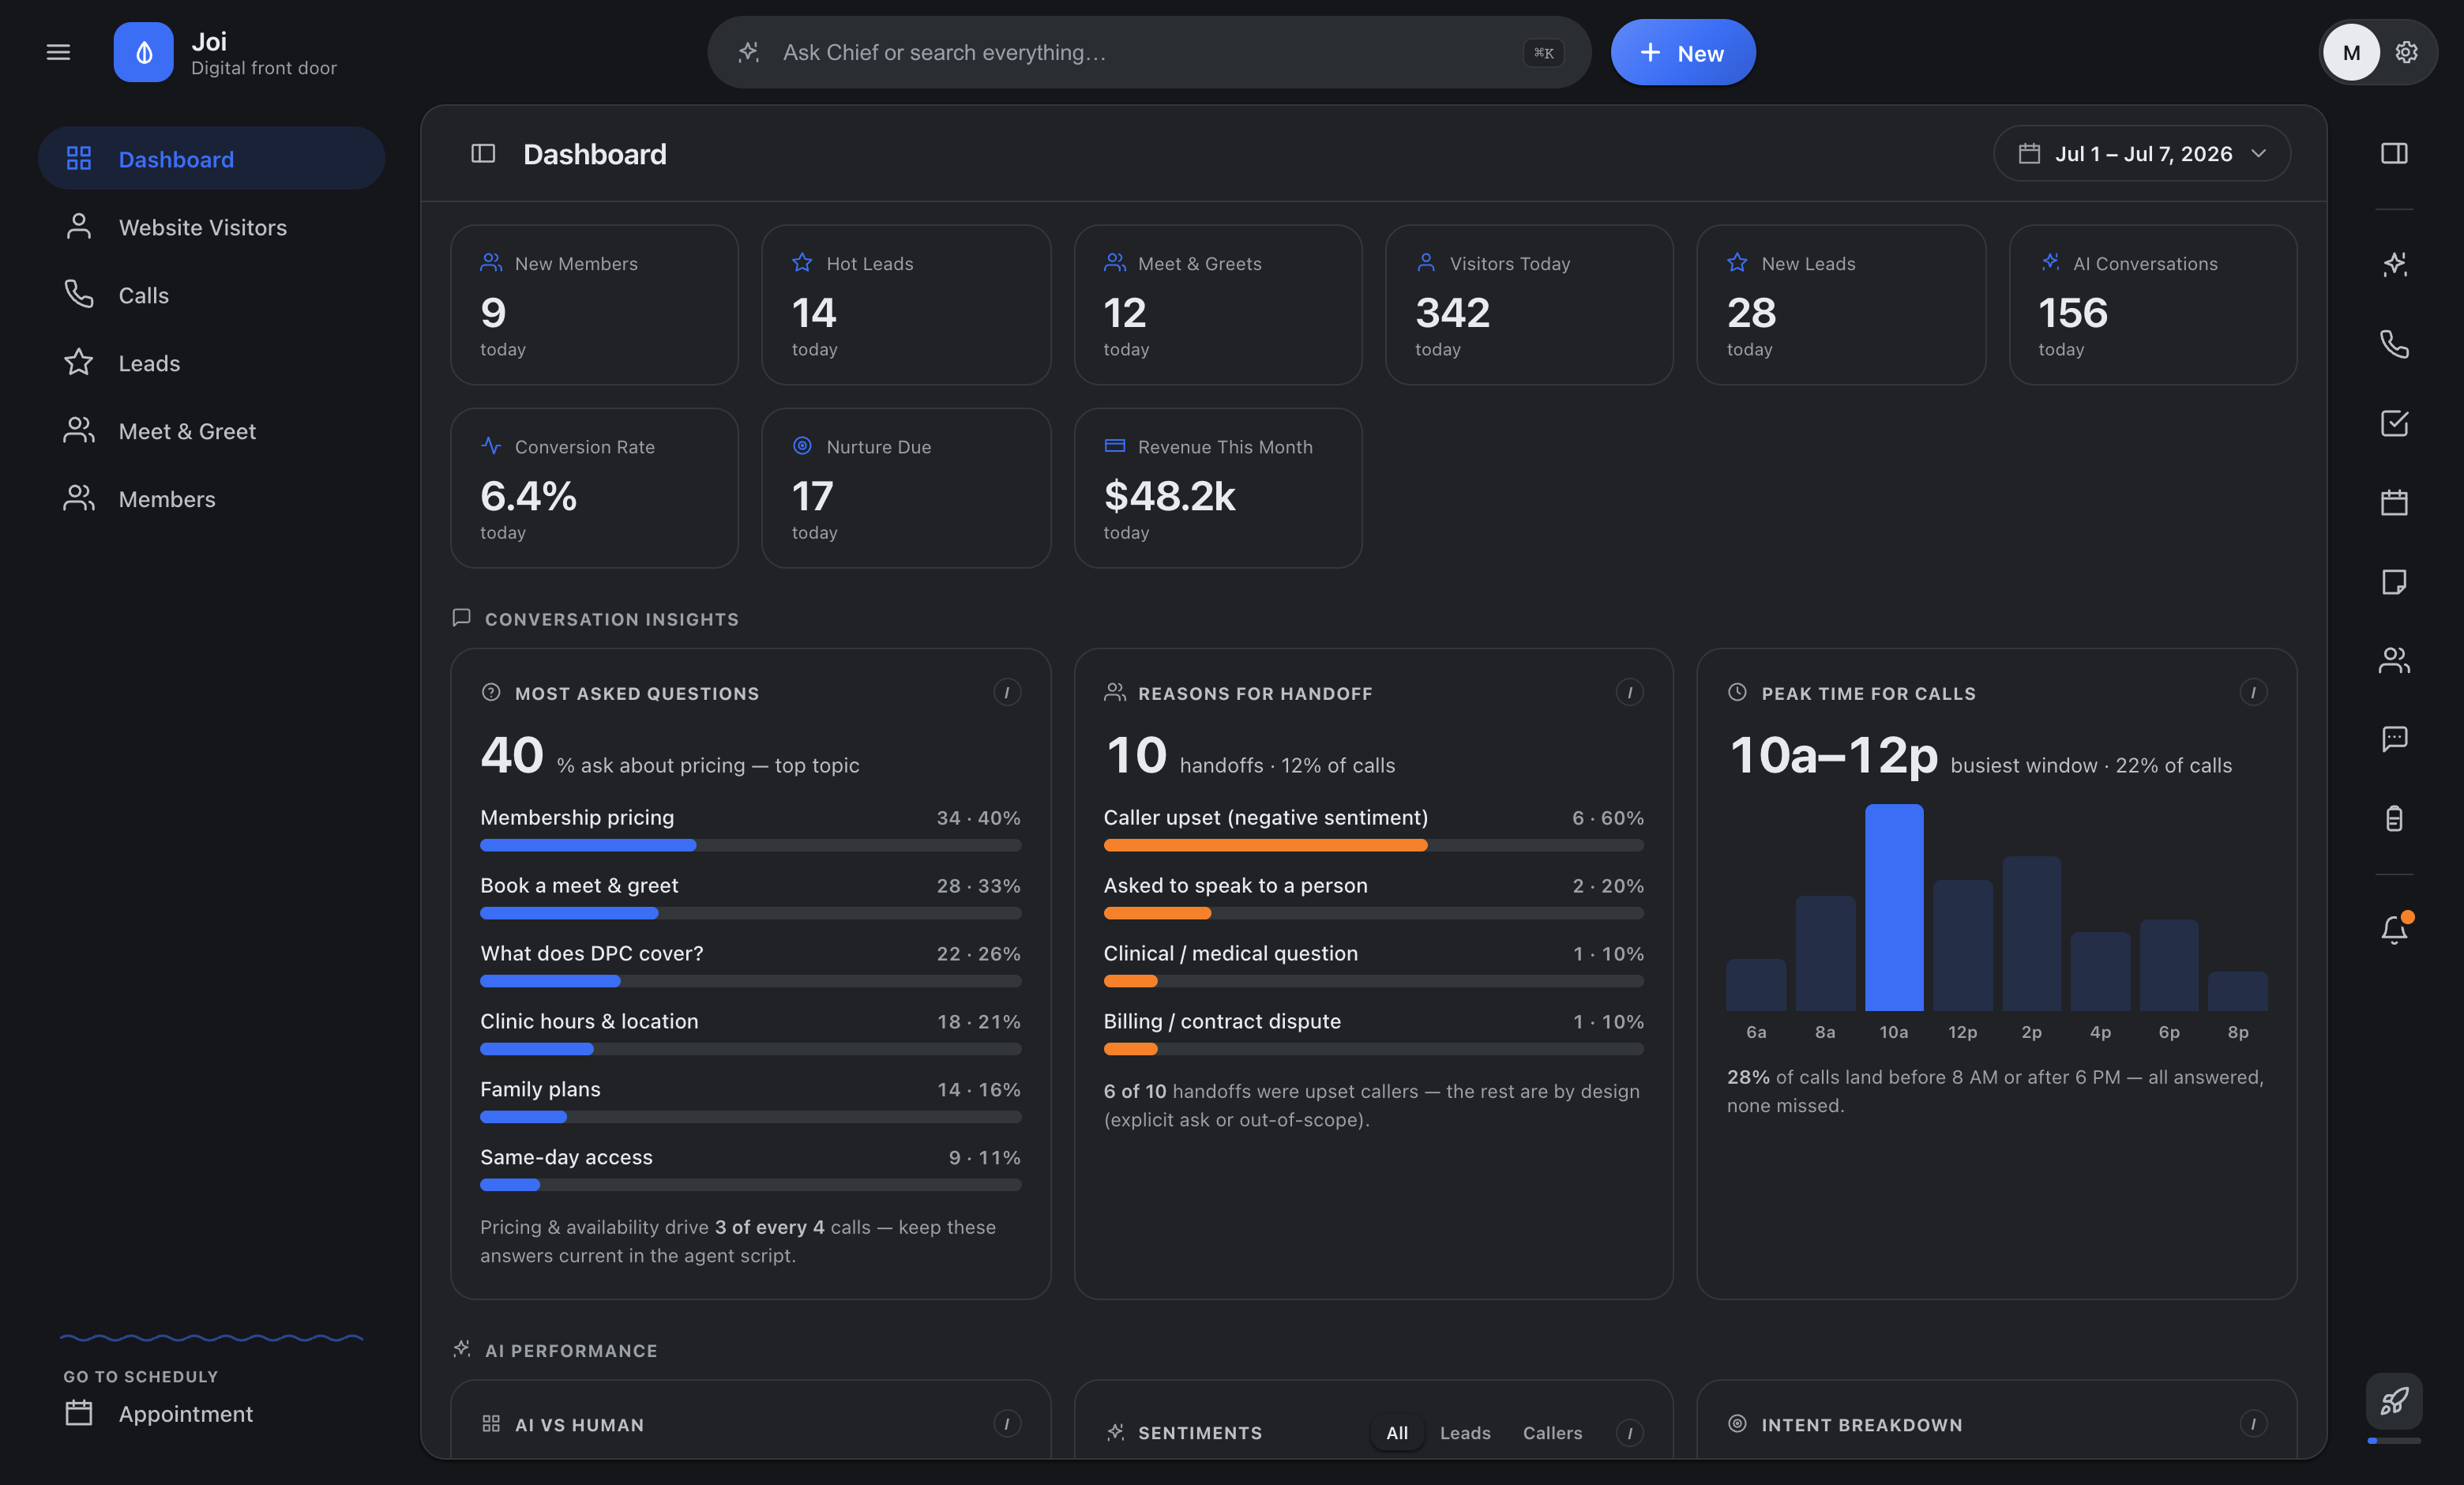Open the hamburger menu icon

pyautogui.click(x=58, y=52)
